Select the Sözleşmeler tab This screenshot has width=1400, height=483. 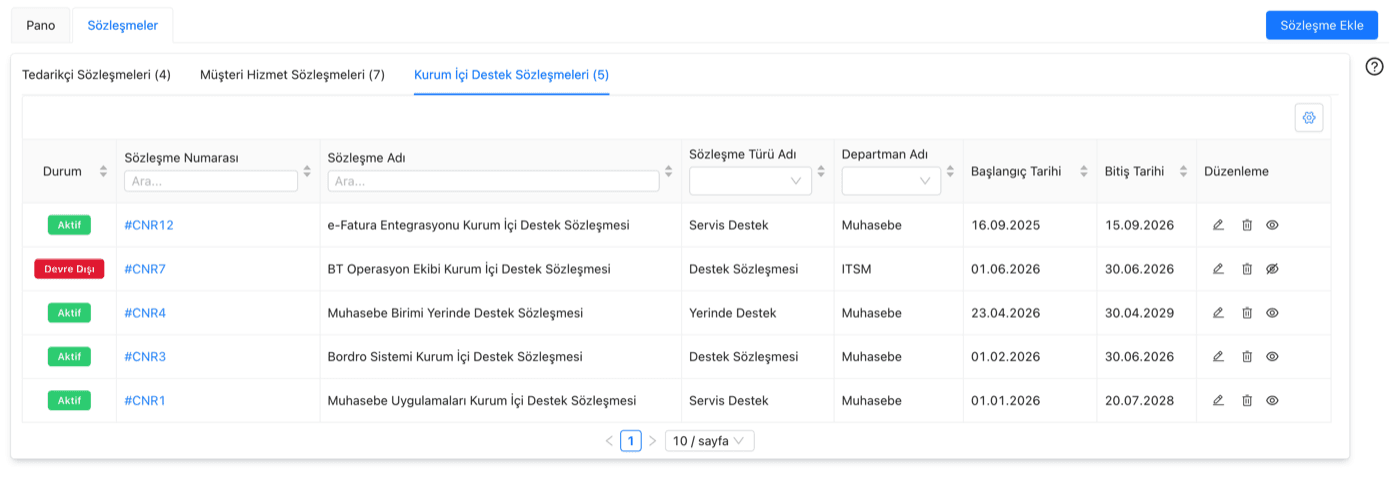coord(123,25)
